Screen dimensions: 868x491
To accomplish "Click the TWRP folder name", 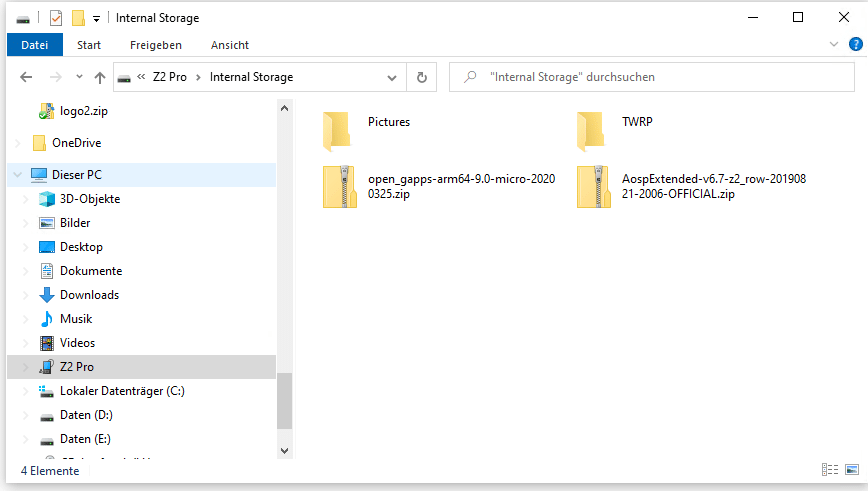I will coord(637,122).
